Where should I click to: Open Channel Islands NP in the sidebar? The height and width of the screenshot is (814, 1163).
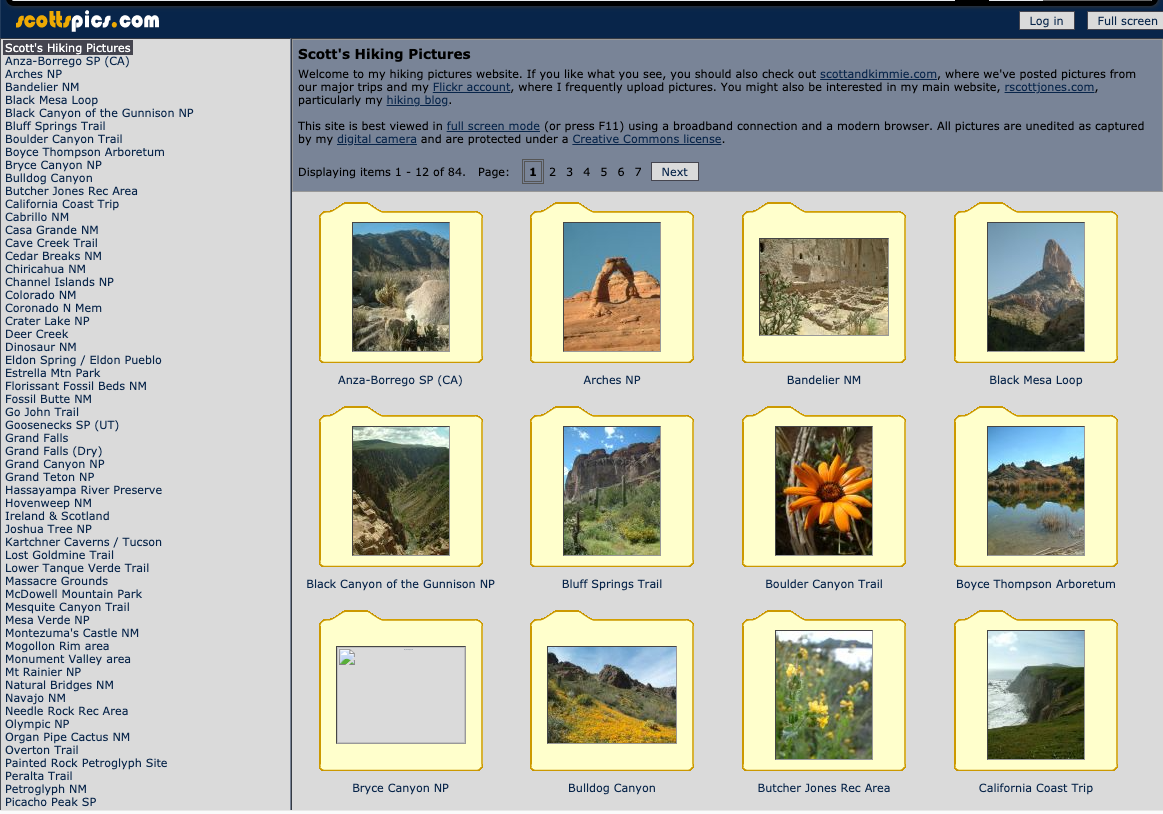pos(59,282)
